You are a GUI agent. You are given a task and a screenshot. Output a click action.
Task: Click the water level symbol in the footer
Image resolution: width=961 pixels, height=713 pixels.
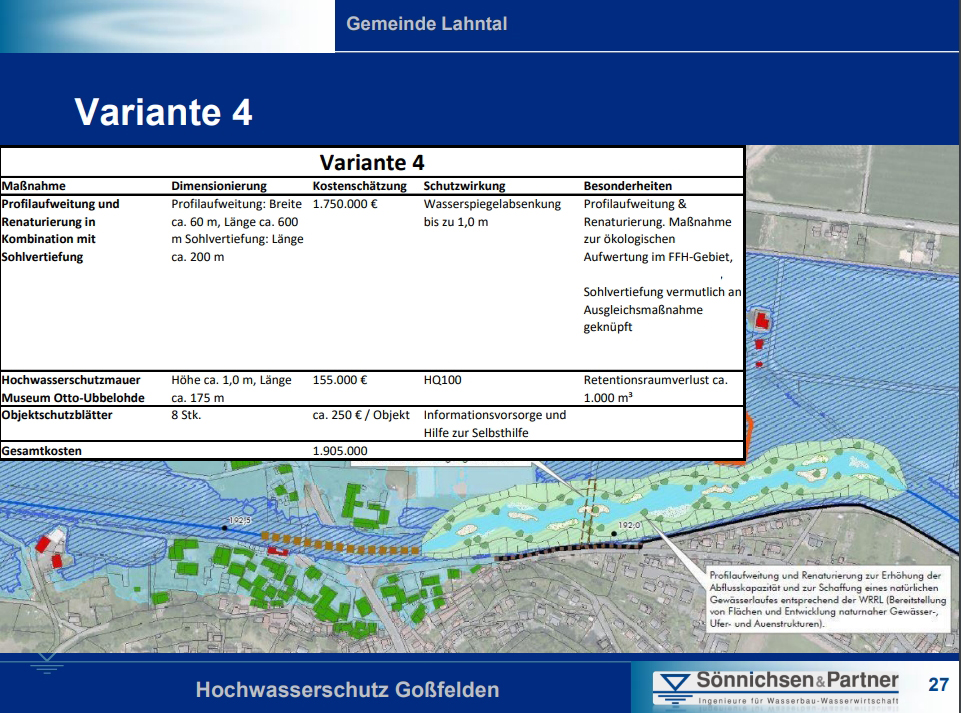(43, 664)
